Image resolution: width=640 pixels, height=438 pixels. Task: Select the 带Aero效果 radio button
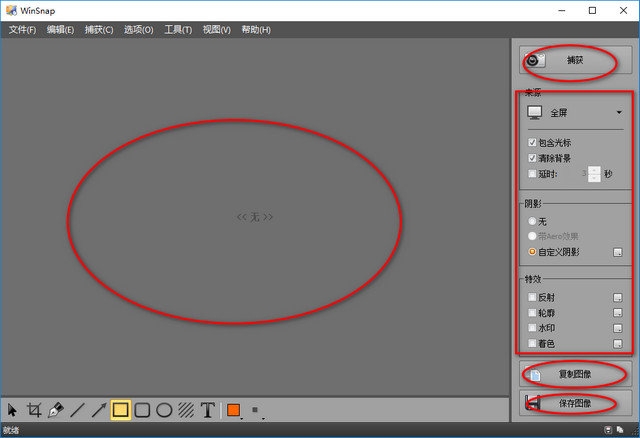pyautogui.click(x=532, y=236)
